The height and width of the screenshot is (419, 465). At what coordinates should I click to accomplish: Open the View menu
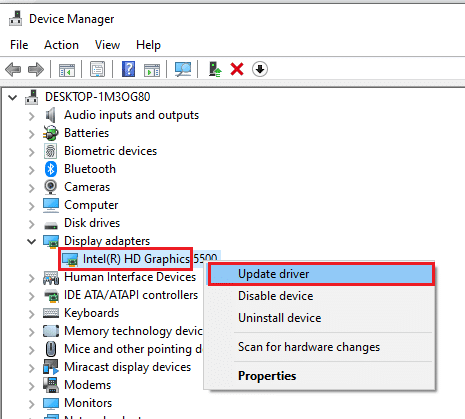pyautogui.click(x=107, y=45)
